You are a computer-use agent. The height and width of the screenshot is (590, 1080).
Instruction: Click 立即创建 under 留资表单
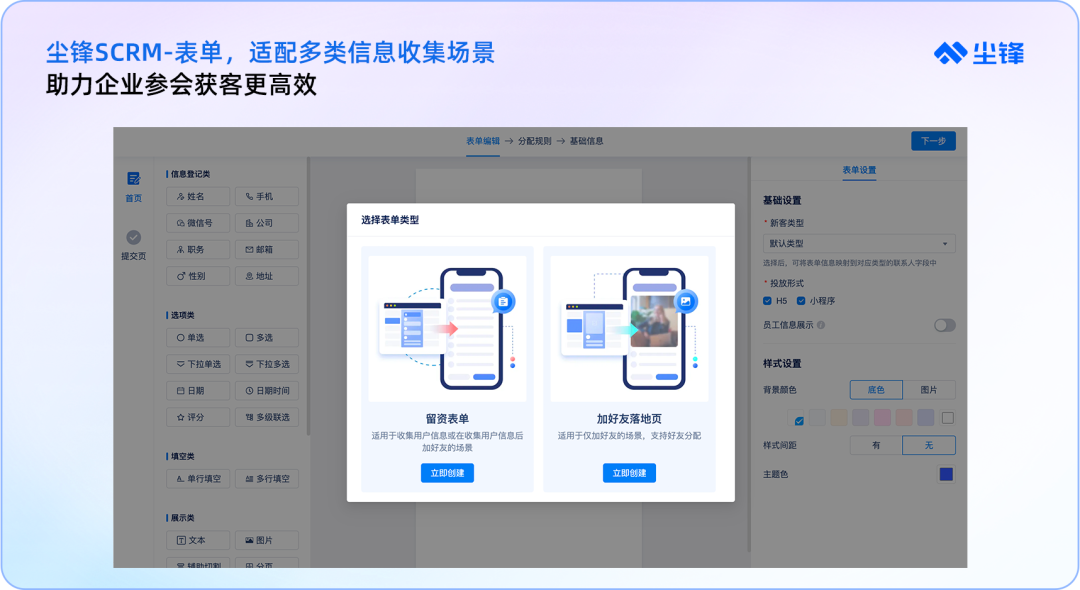(447, 473)
